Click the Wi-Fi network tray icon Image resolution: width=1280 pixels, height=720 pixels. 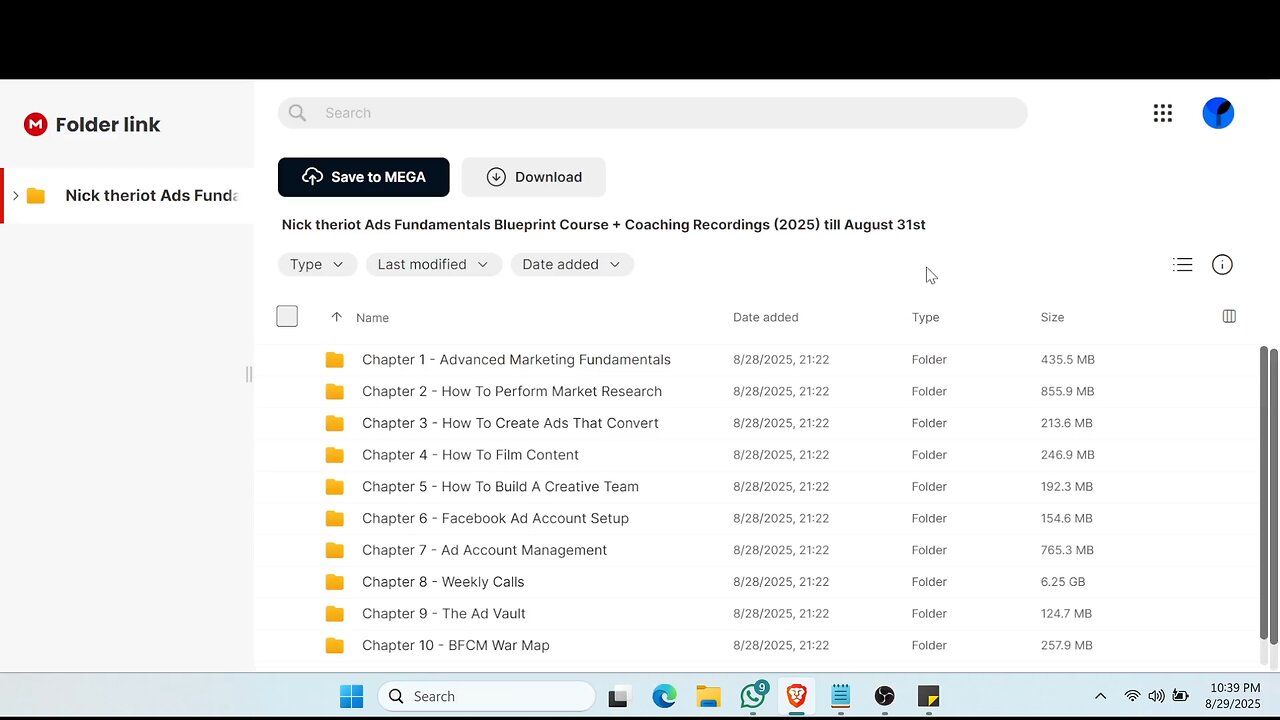[x=1132, y=696]
